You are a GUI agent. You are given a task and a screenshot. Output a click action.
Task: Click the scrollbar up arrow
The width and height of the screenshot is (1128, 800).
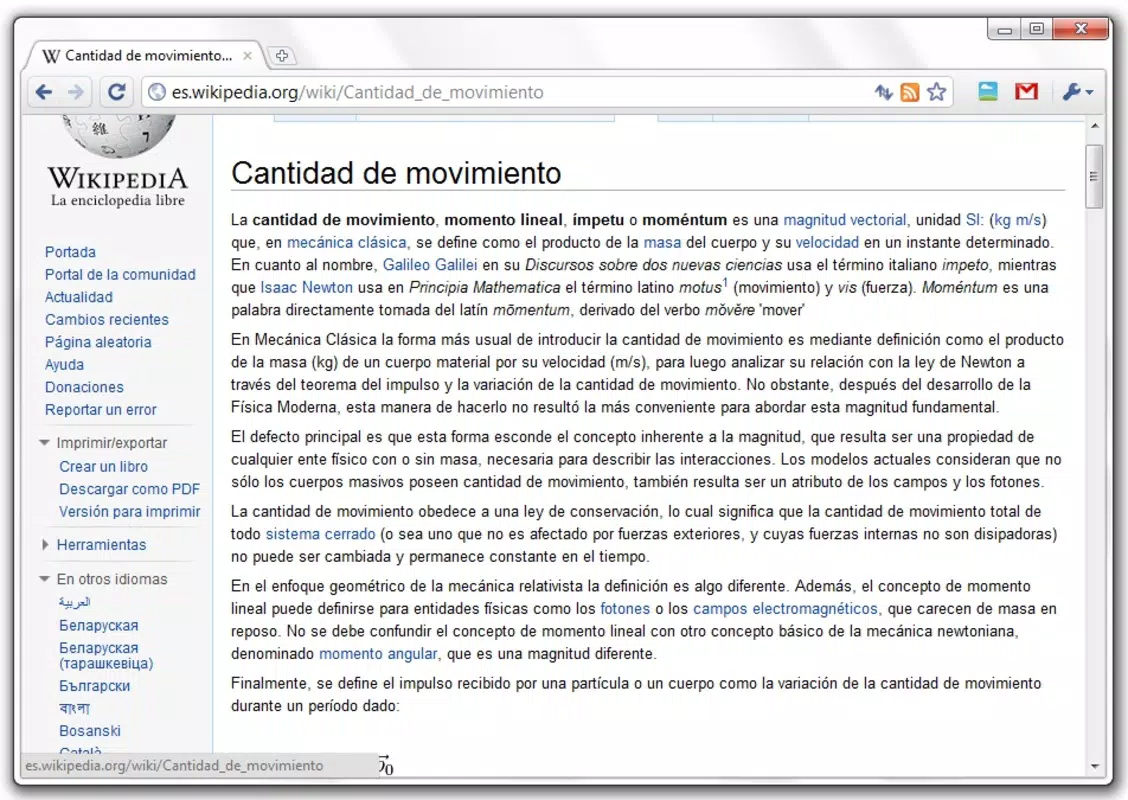click(1094, 127)
